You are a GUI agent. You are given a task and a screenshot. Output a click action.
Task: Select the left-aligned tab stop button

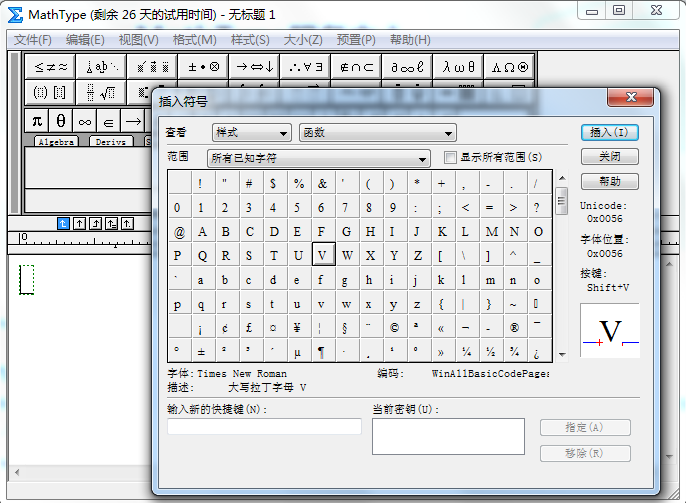coord(63,224)
